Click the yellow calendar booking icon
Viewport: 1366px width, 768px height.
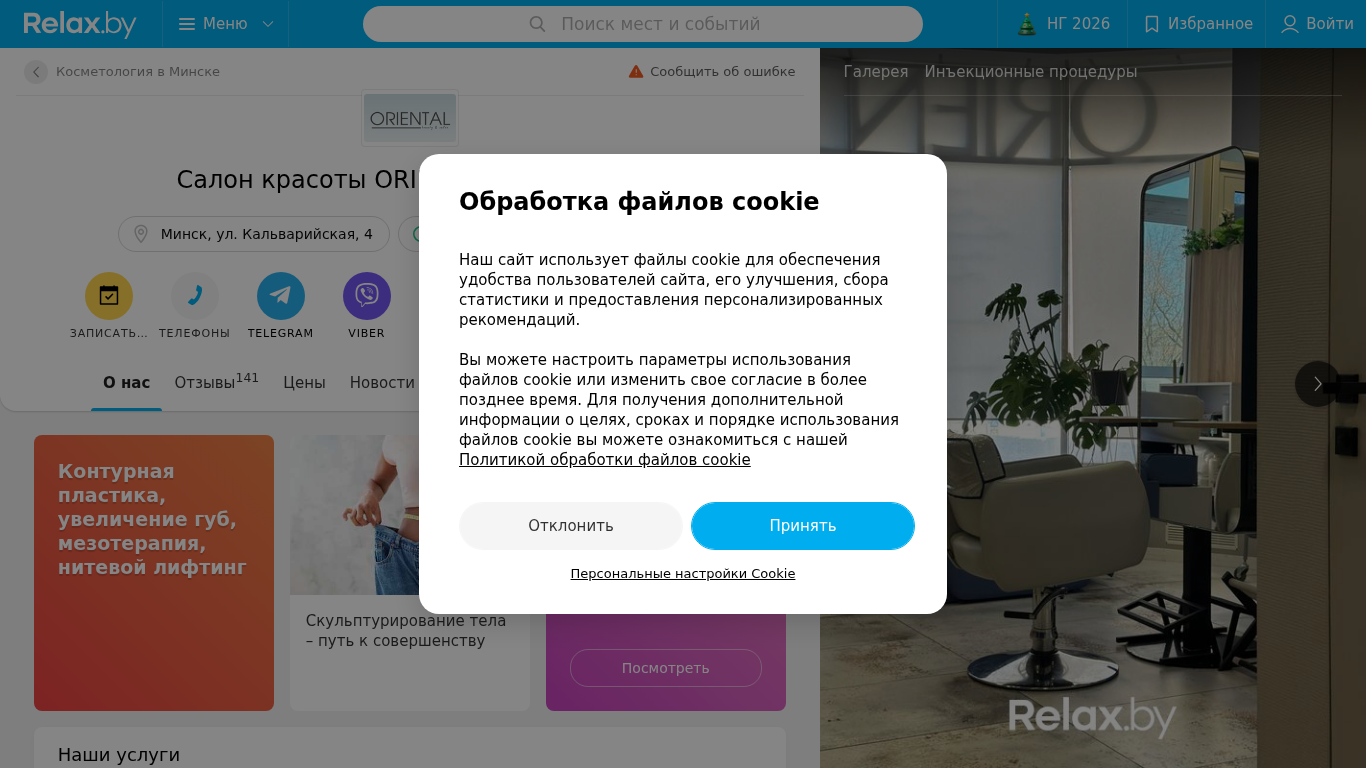click(x=109, y=296)
